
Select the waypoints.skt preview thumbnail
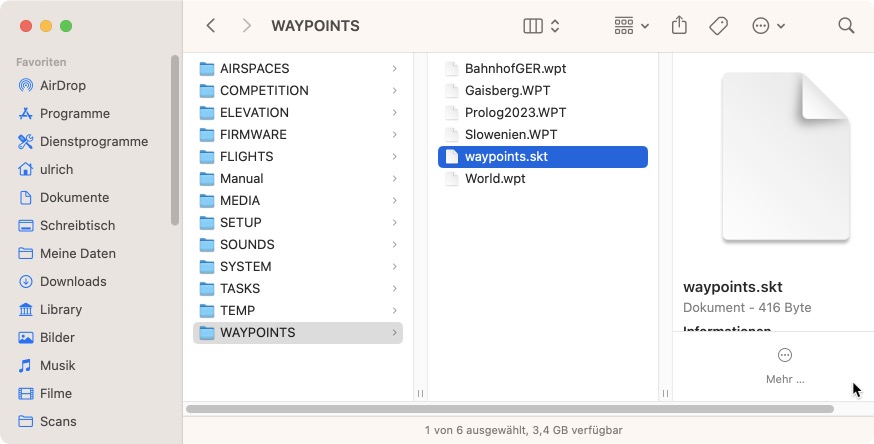[x=785, y=157]
